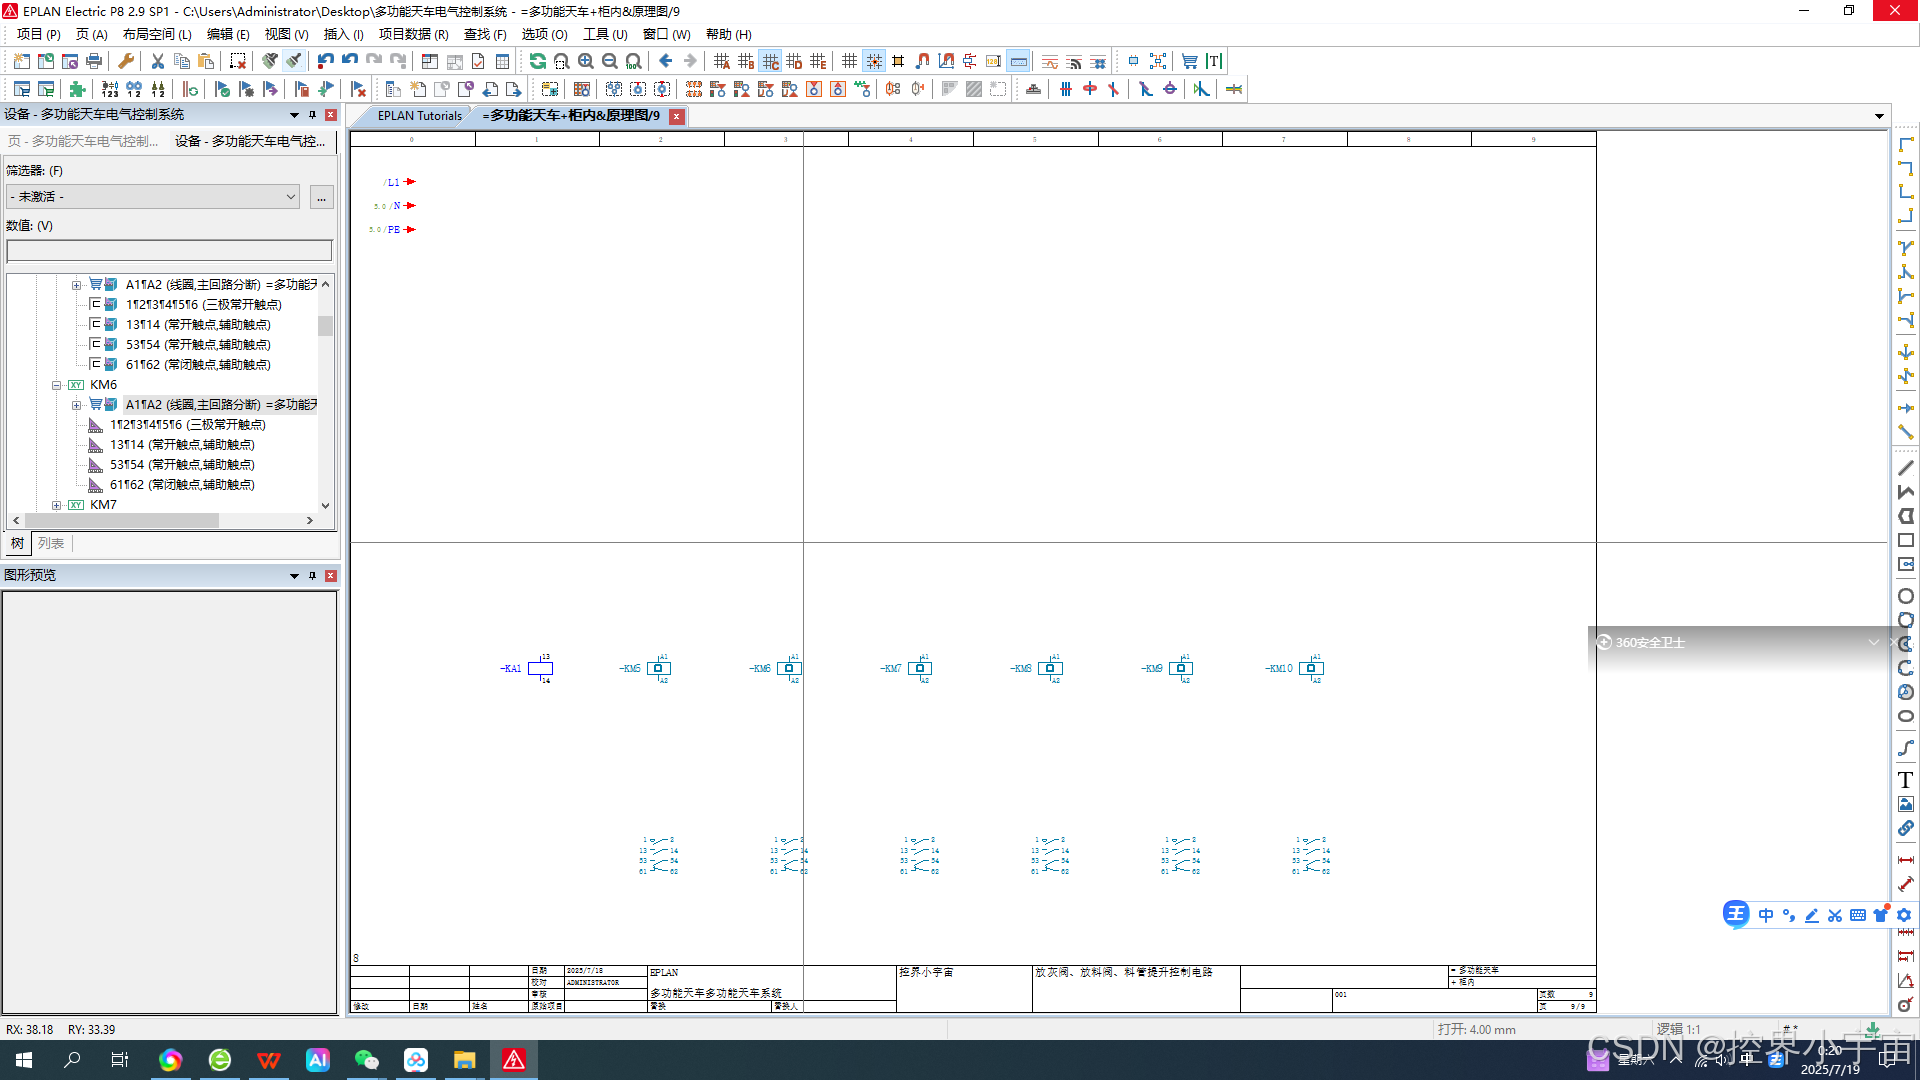Click the blue Back navigation arrow
This screenshot has width=1920, height=1080.
[666, 62]
